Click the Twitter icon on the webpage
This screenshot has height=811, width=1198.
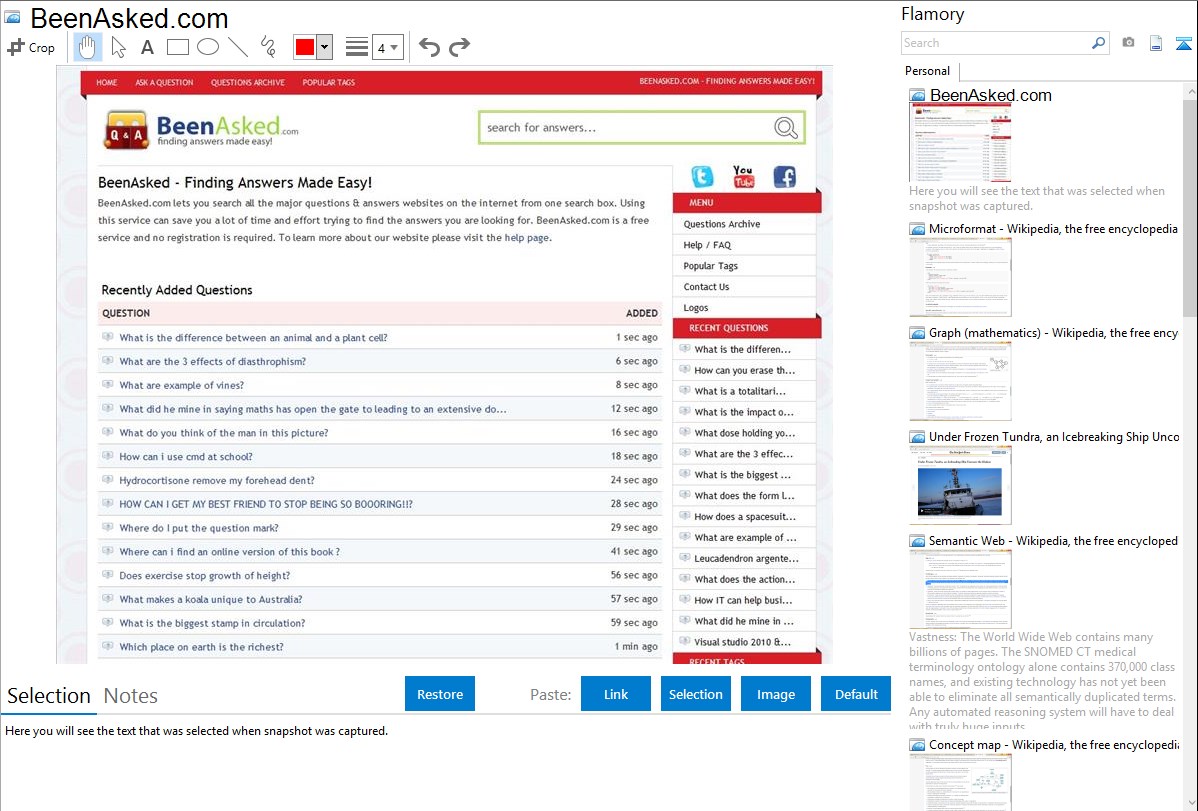[x=702, y=177]
